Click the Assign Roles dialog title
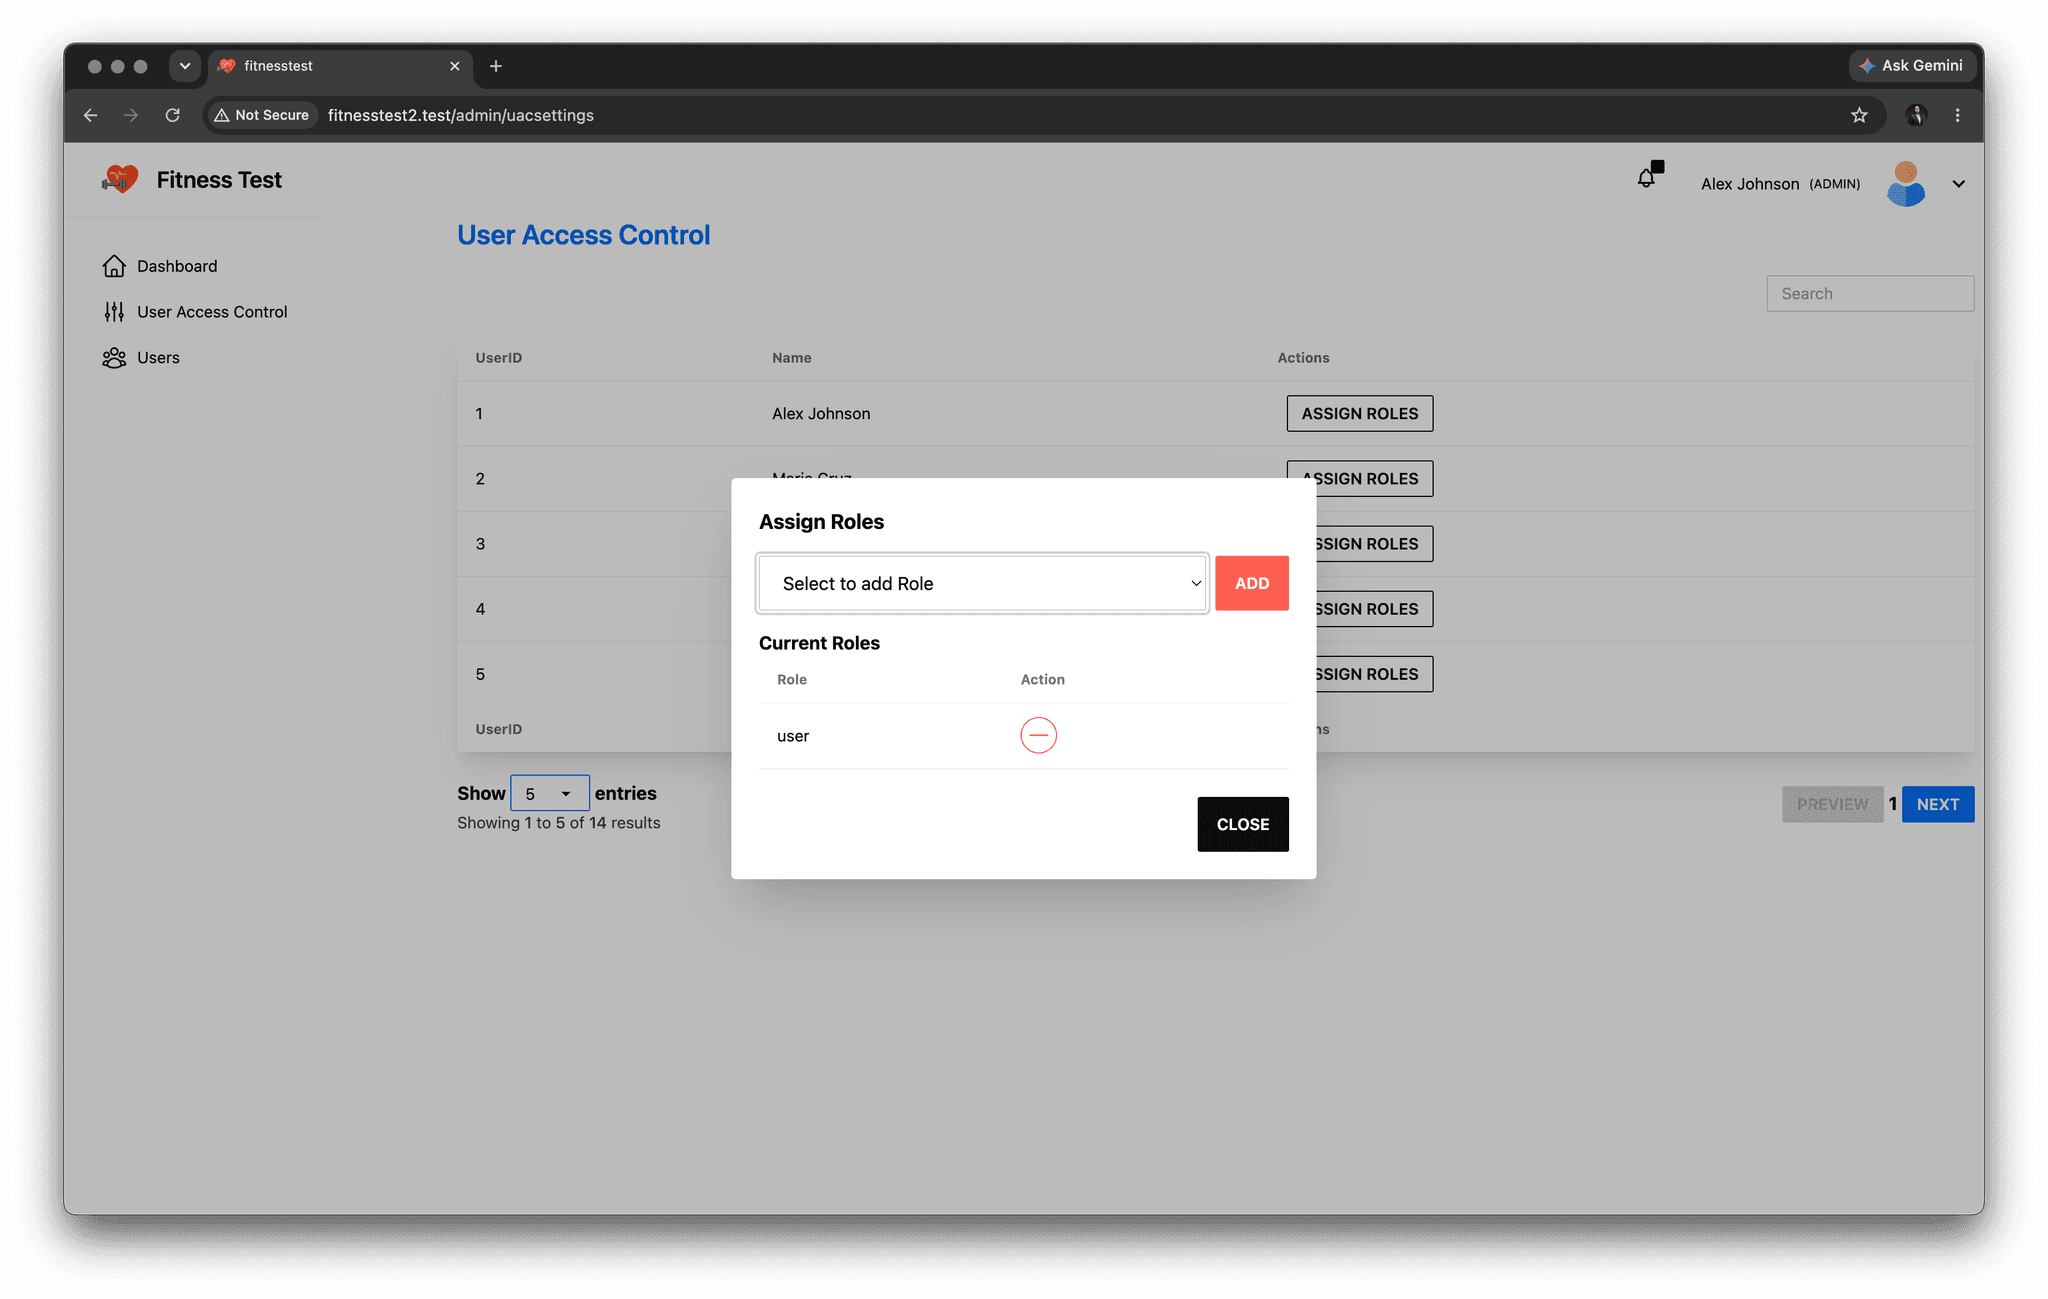The image size is (2048, 1299). tap(821, 522)
